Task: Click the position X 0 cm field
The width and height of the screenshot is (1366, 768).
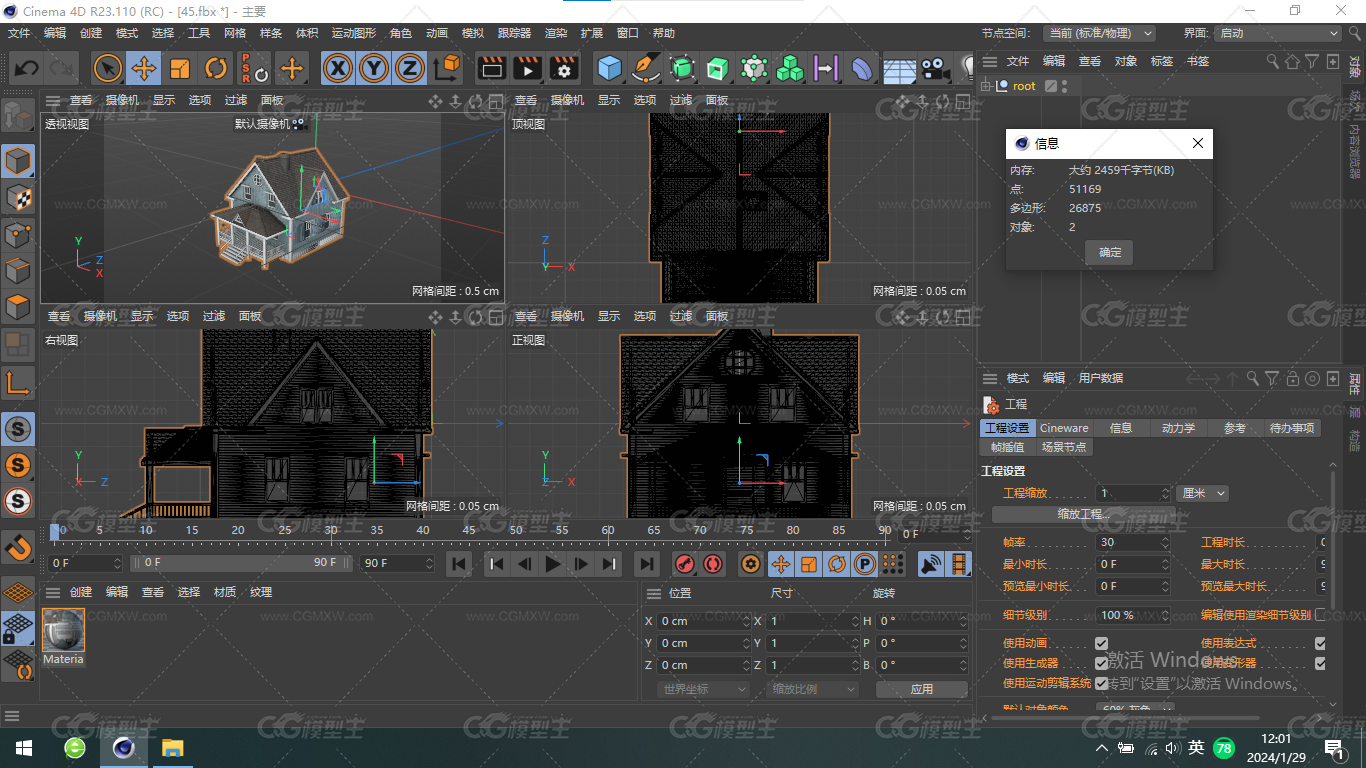Action: (704, 621)
